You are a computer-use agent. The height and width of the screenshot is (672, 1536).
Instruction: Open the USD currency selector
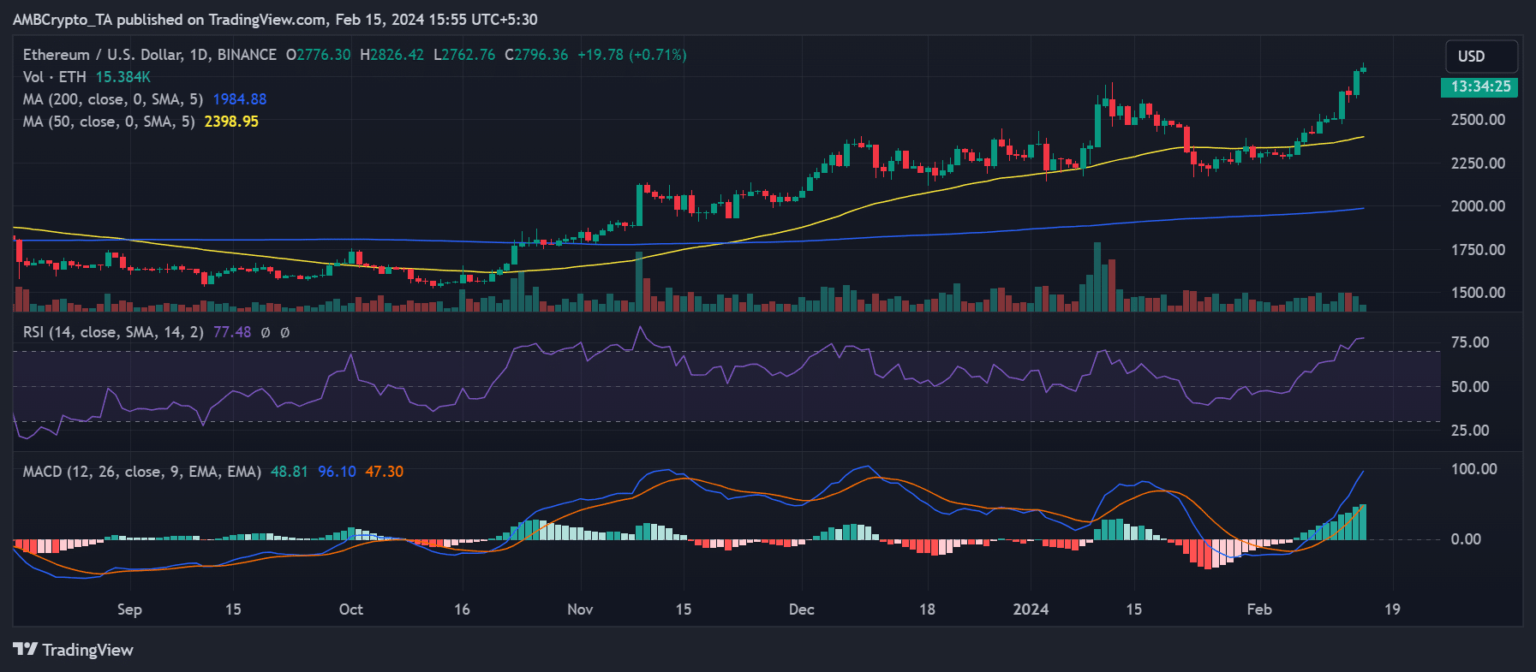(1472, 56)
